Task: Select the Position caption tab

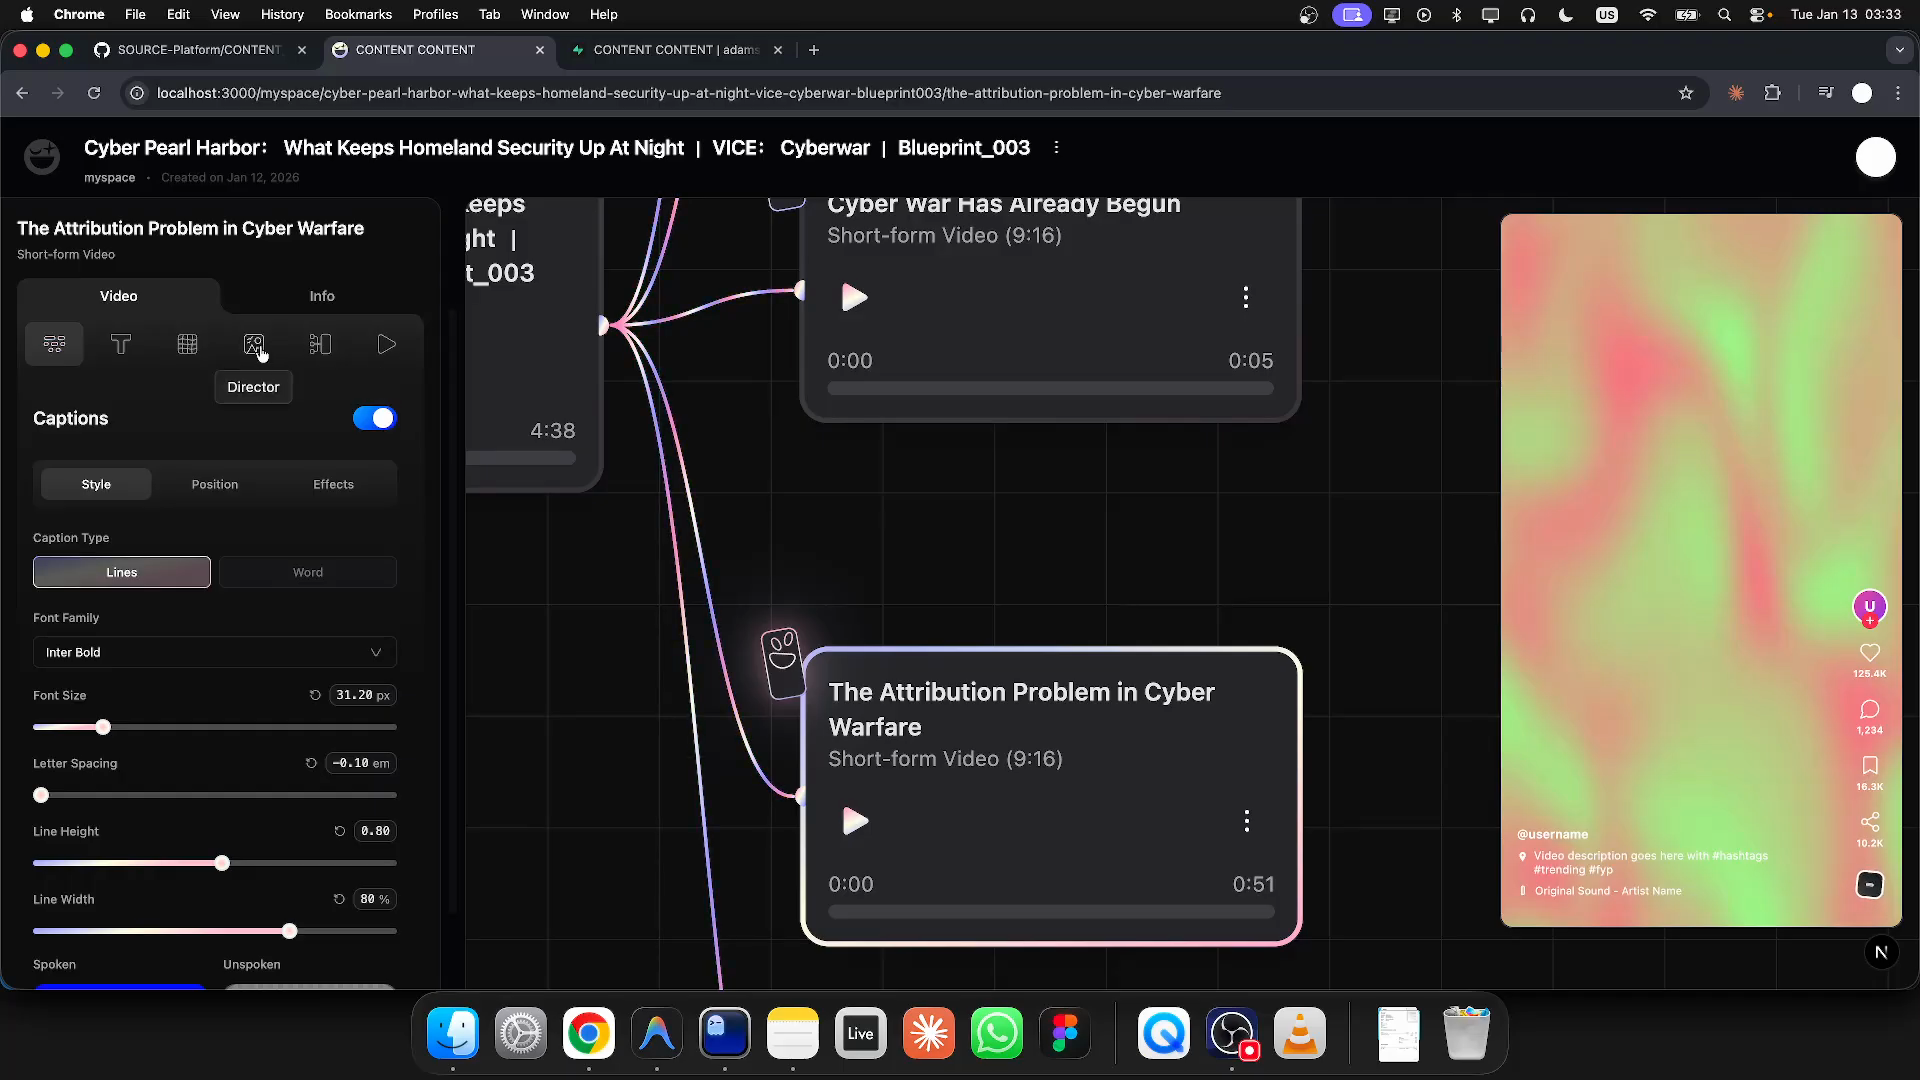Action: [x=215, y=484]
